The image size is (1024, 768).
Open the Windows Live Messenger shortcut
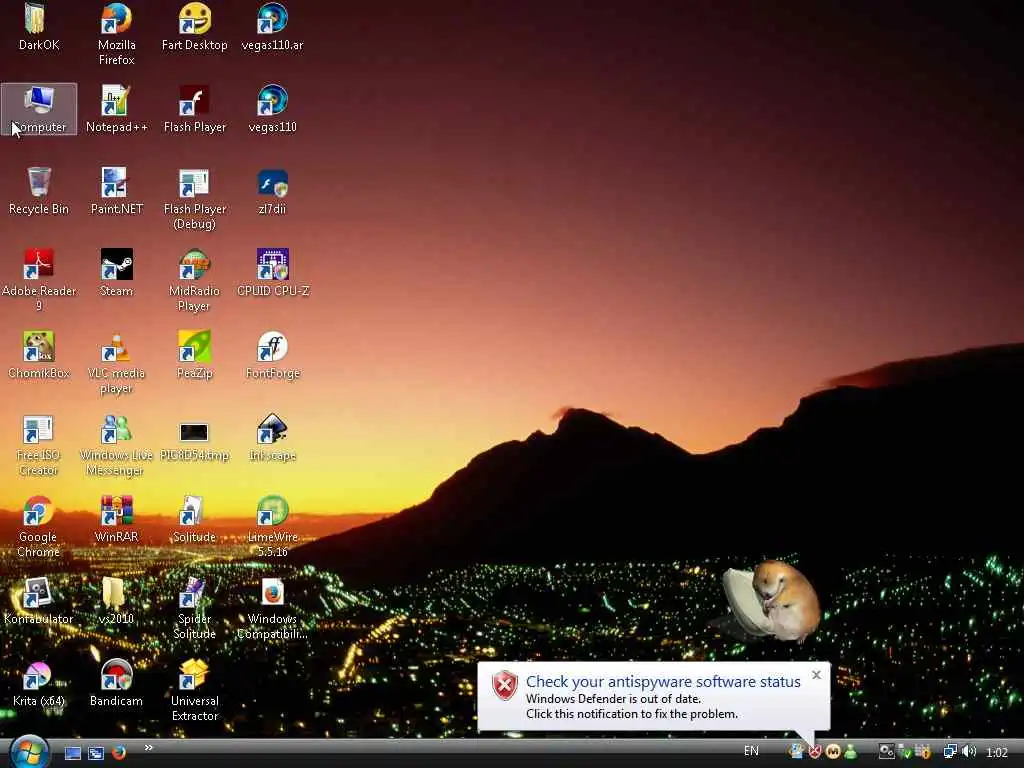(x=116, y=445)
